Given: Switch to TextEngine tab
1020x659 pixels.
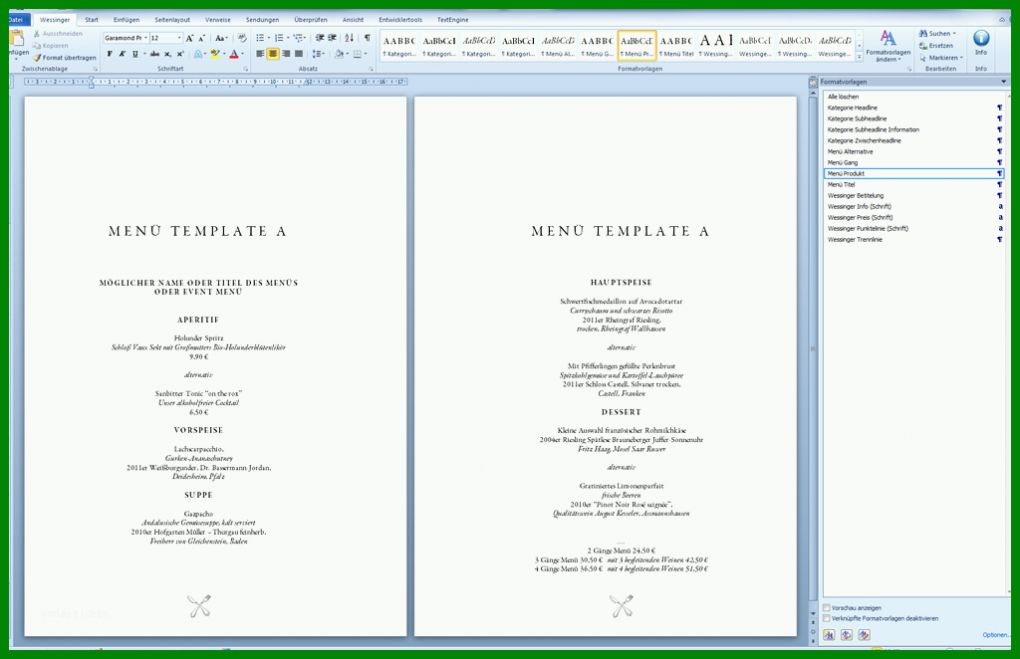Looking at the screenshot, I should pos(453,20).
